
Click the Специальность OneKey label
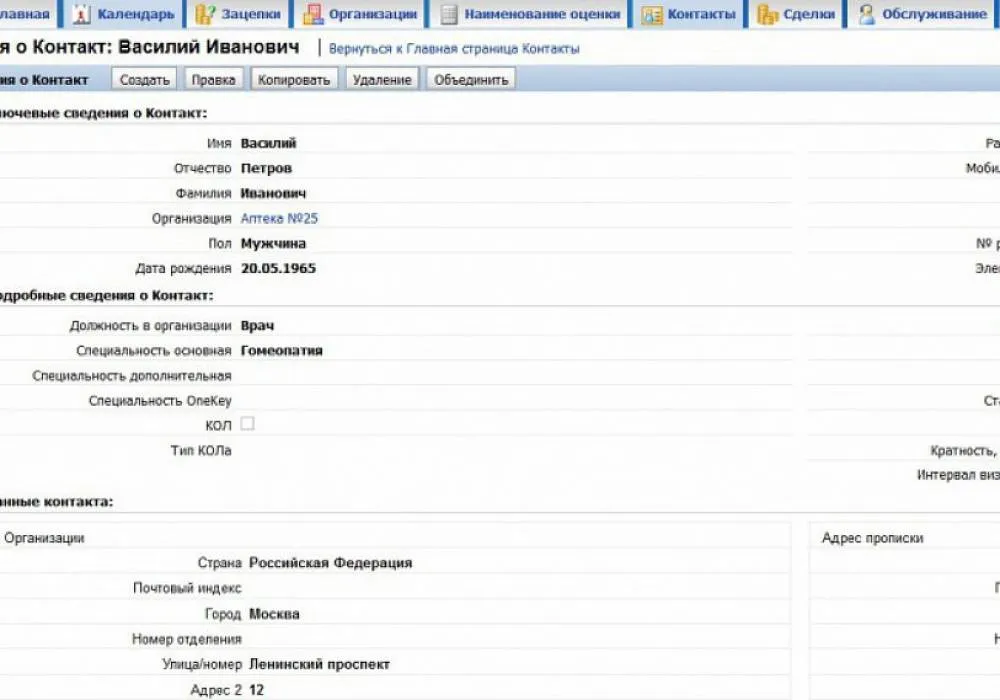(160, 401)
